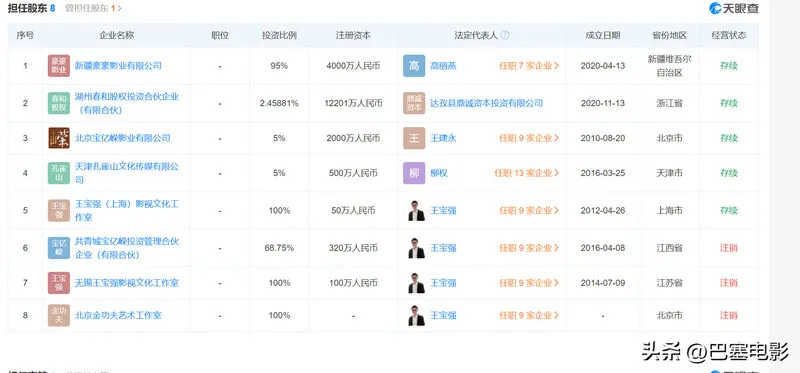
Task: Open 新疆豪豪影业有限公司 company link
Action: (118, 66)
